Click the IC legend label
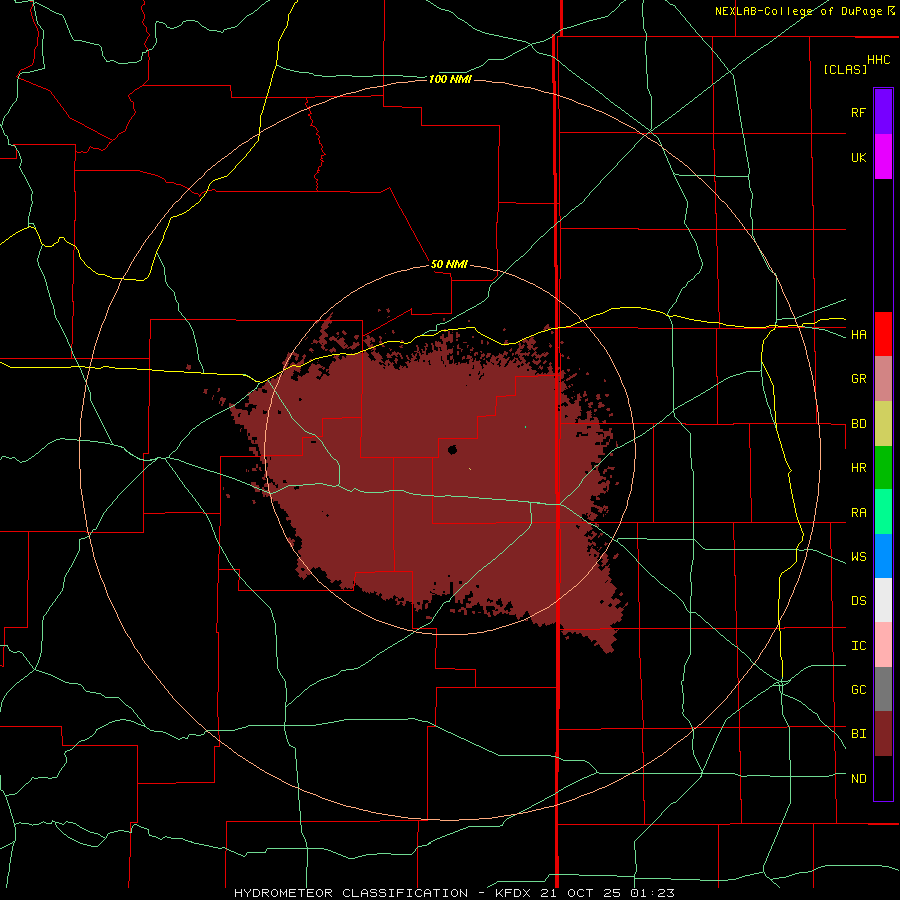 858,646
